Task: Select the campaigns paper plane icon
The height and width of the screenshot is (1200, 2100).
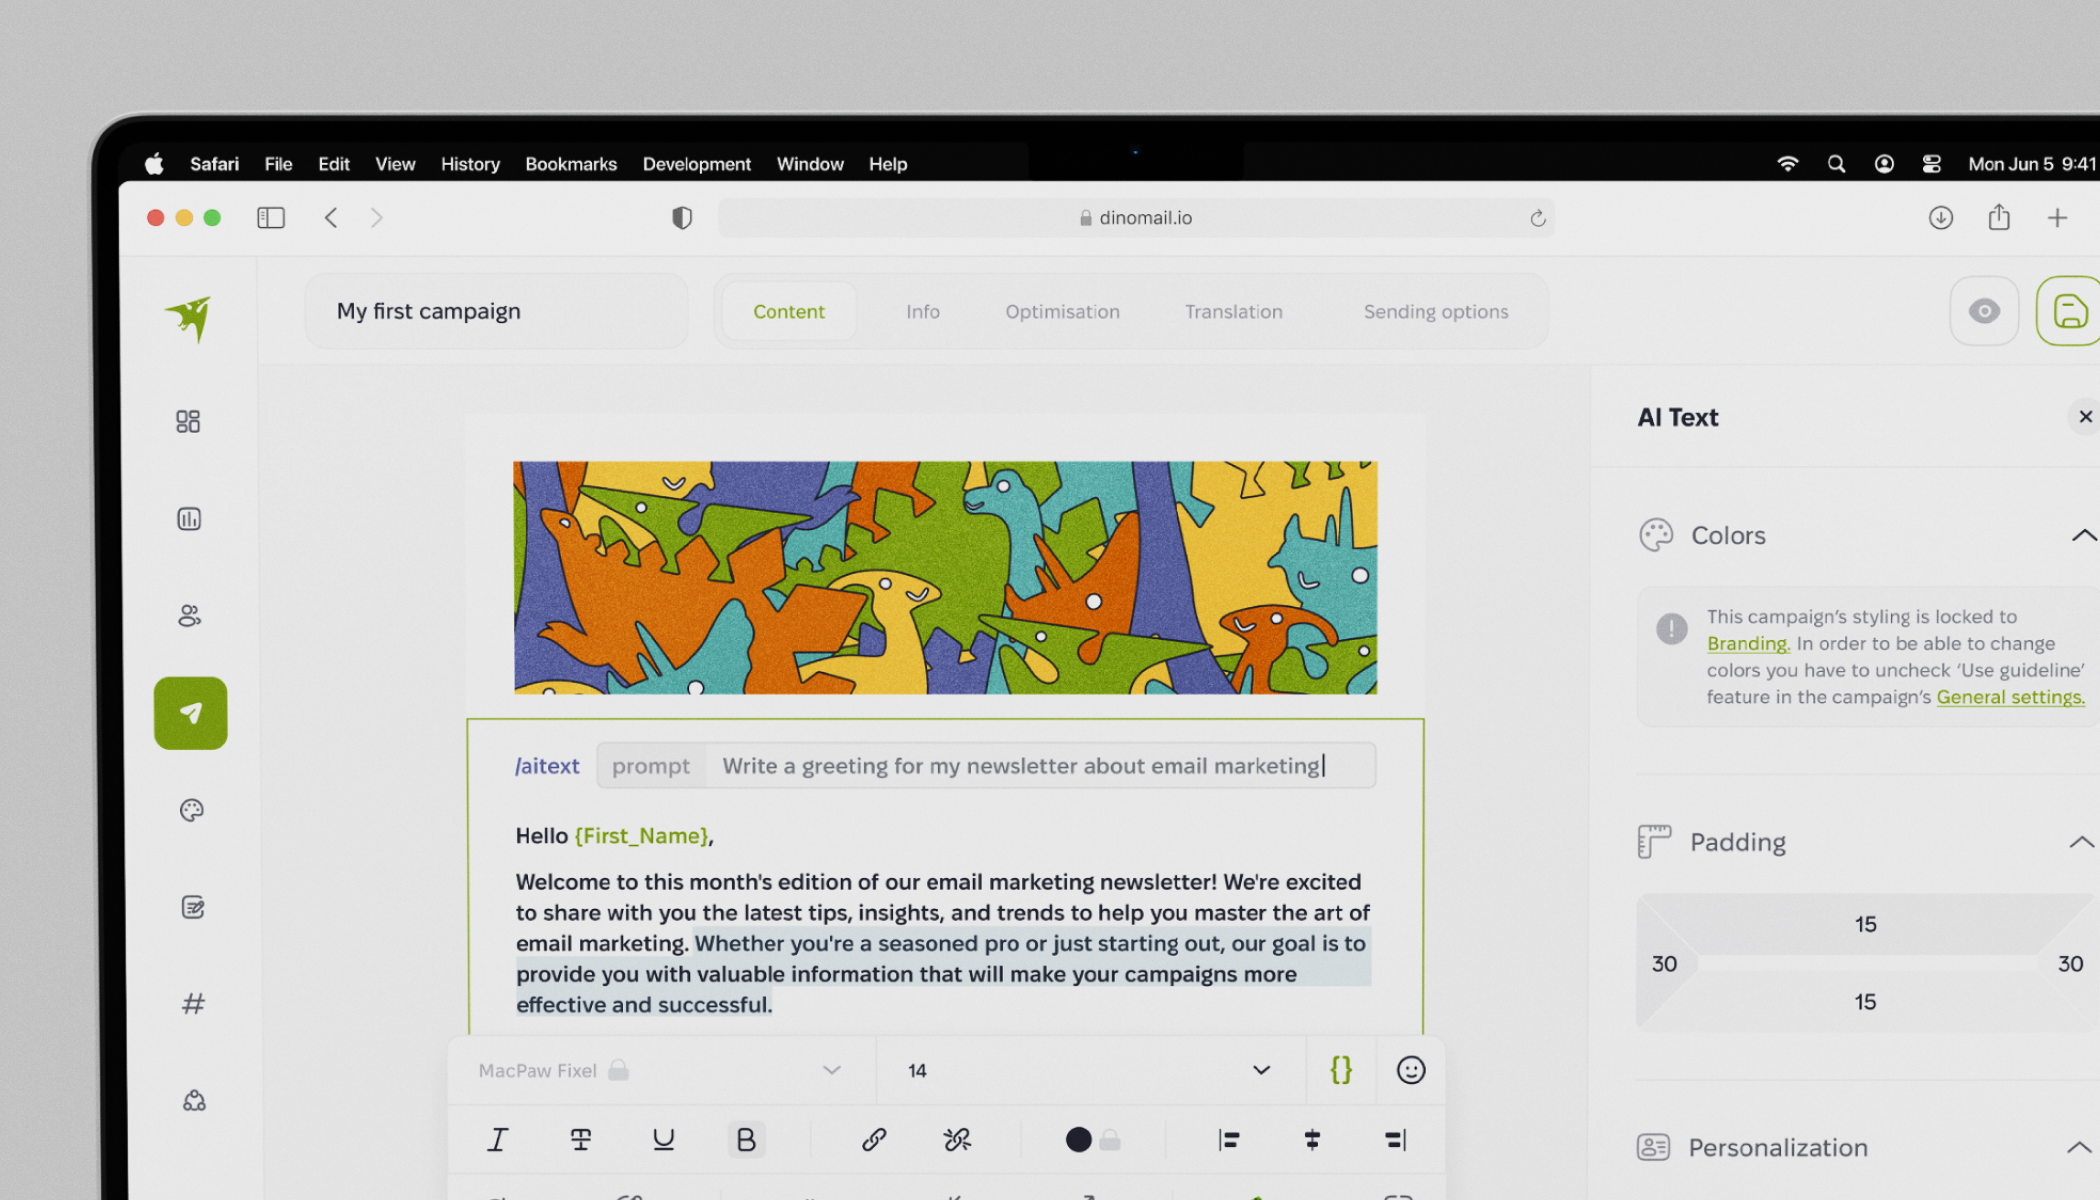Action: click(x=190, y=713)
